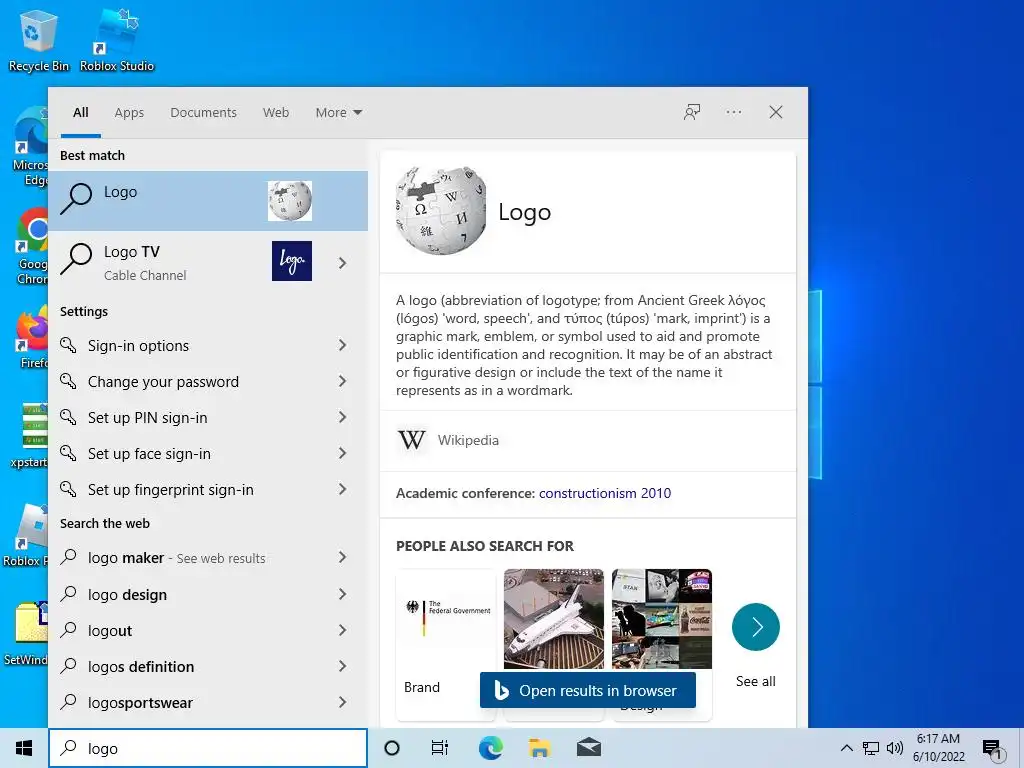The height and width of the screenshot is (768, 1024).
Task: Click the Windows Start button
Action: coord(24,748)
